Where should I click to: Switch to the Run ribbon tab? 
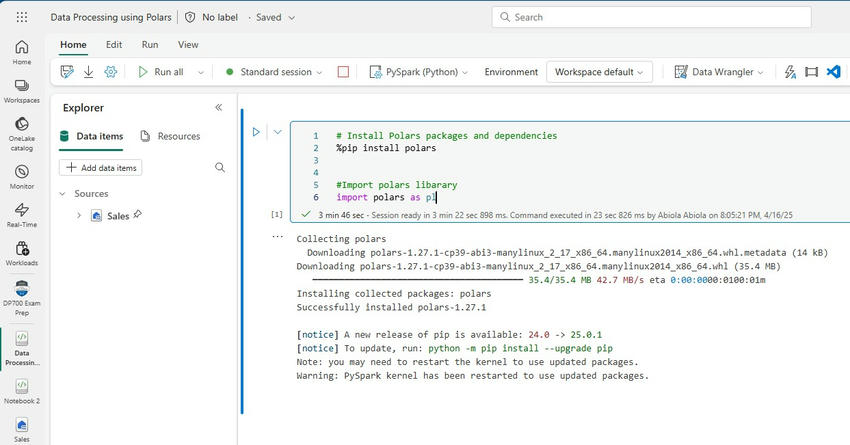pyautogui.click(x=150, y=44)
